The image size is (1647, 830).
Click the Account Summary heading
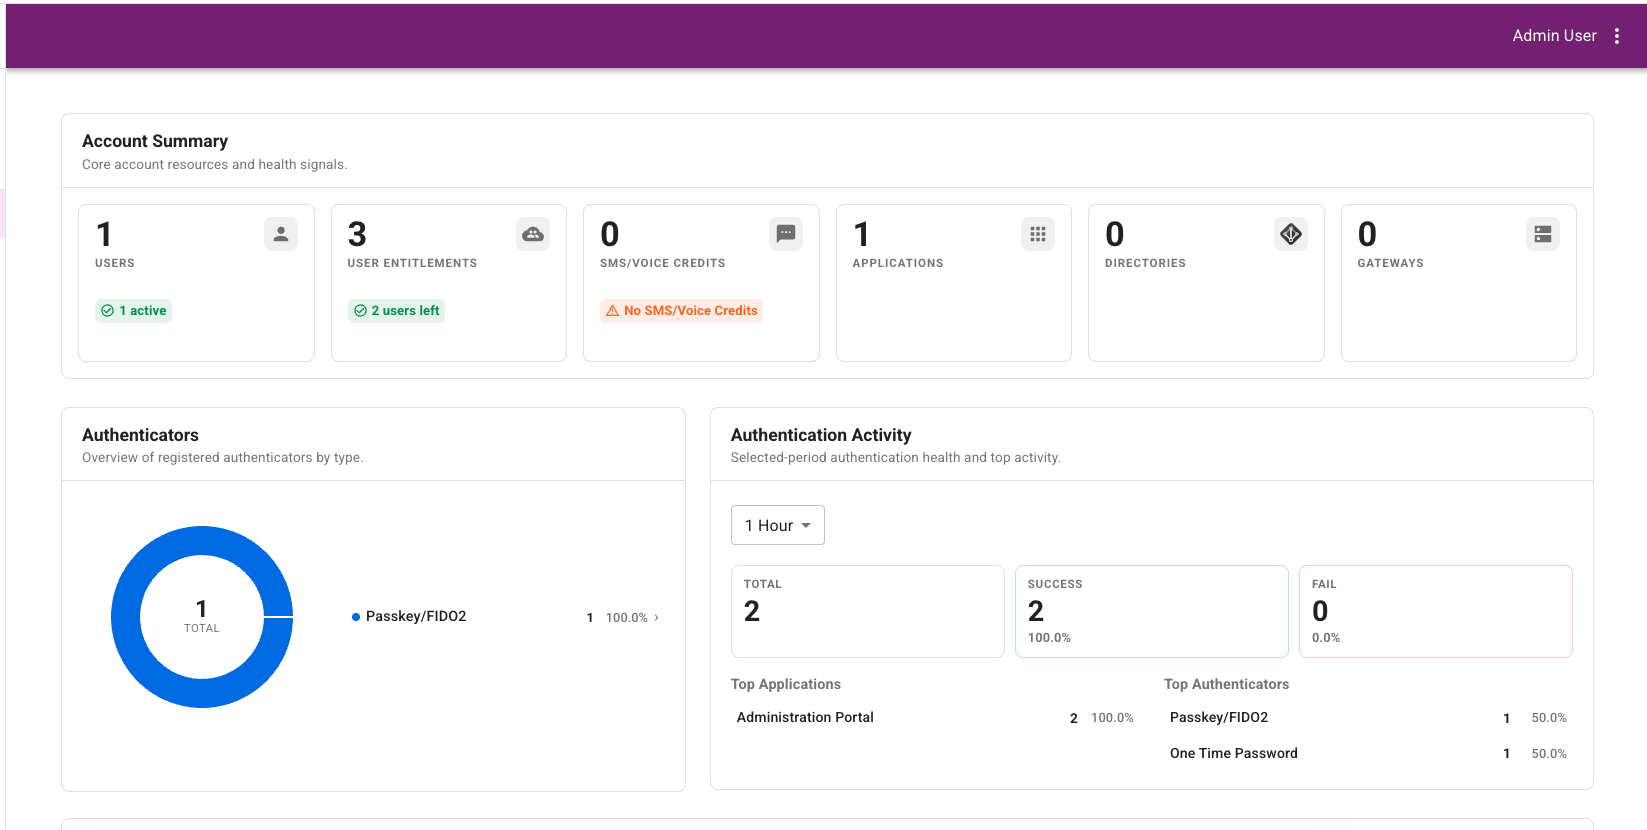coord(155,141)
